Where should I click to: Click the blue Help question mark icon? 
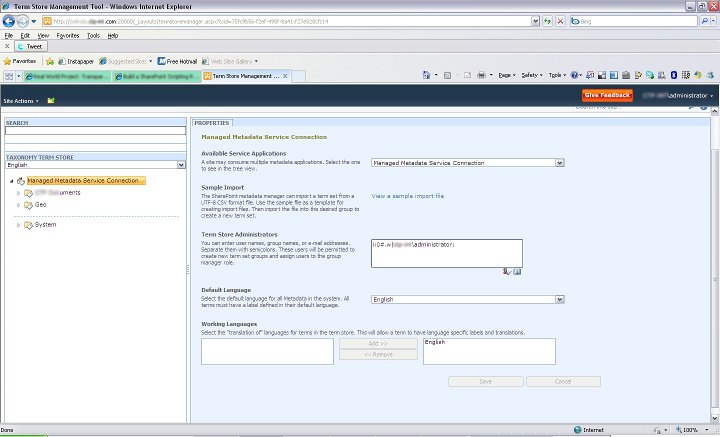click(574, 75)
